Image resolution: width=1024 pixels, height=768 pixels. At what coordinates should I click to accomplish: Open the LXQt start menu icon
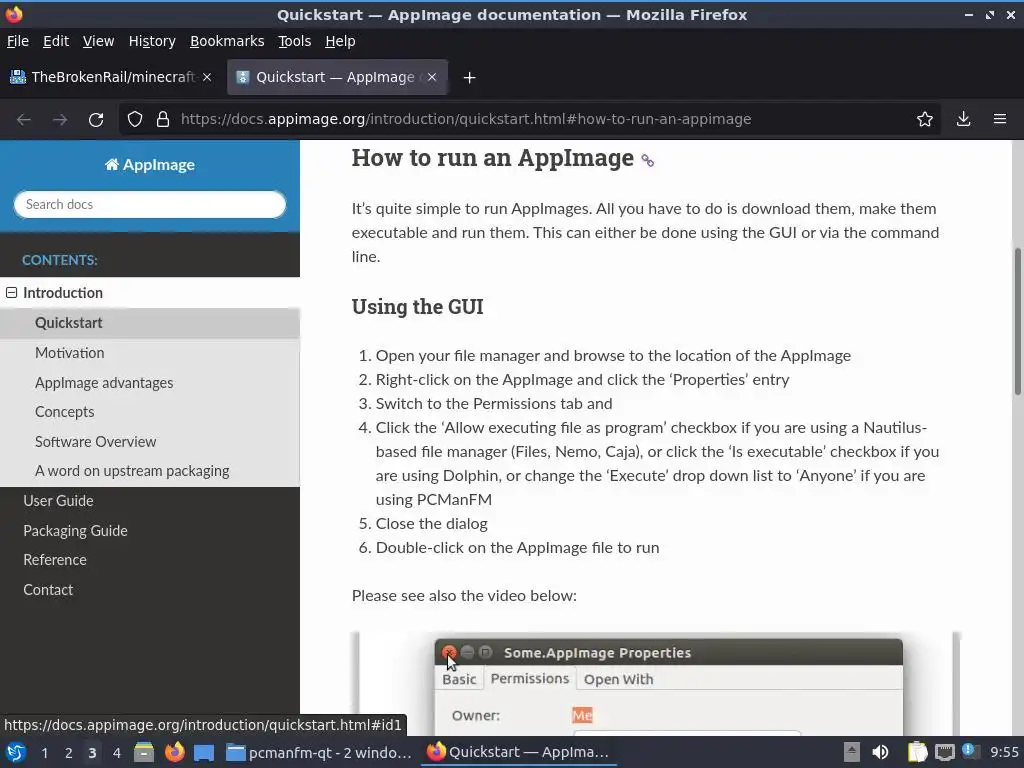click(16, 752)
